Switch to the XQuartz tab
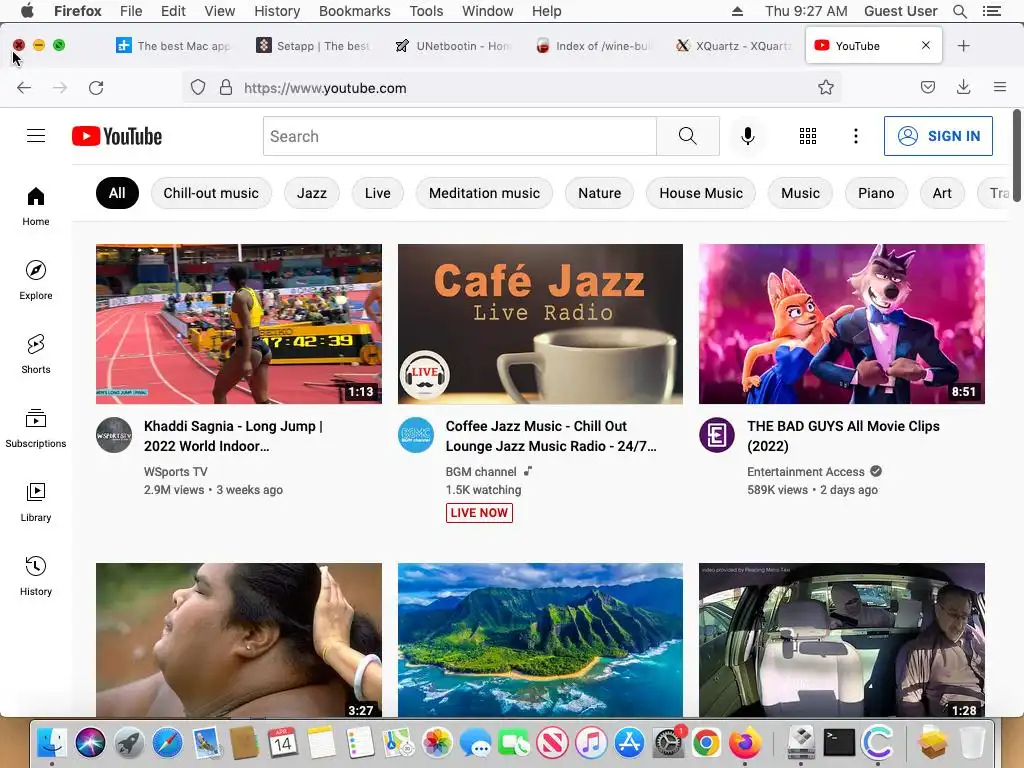The width and height of the screenshot is (1024, 768). [x=733, y=46]
